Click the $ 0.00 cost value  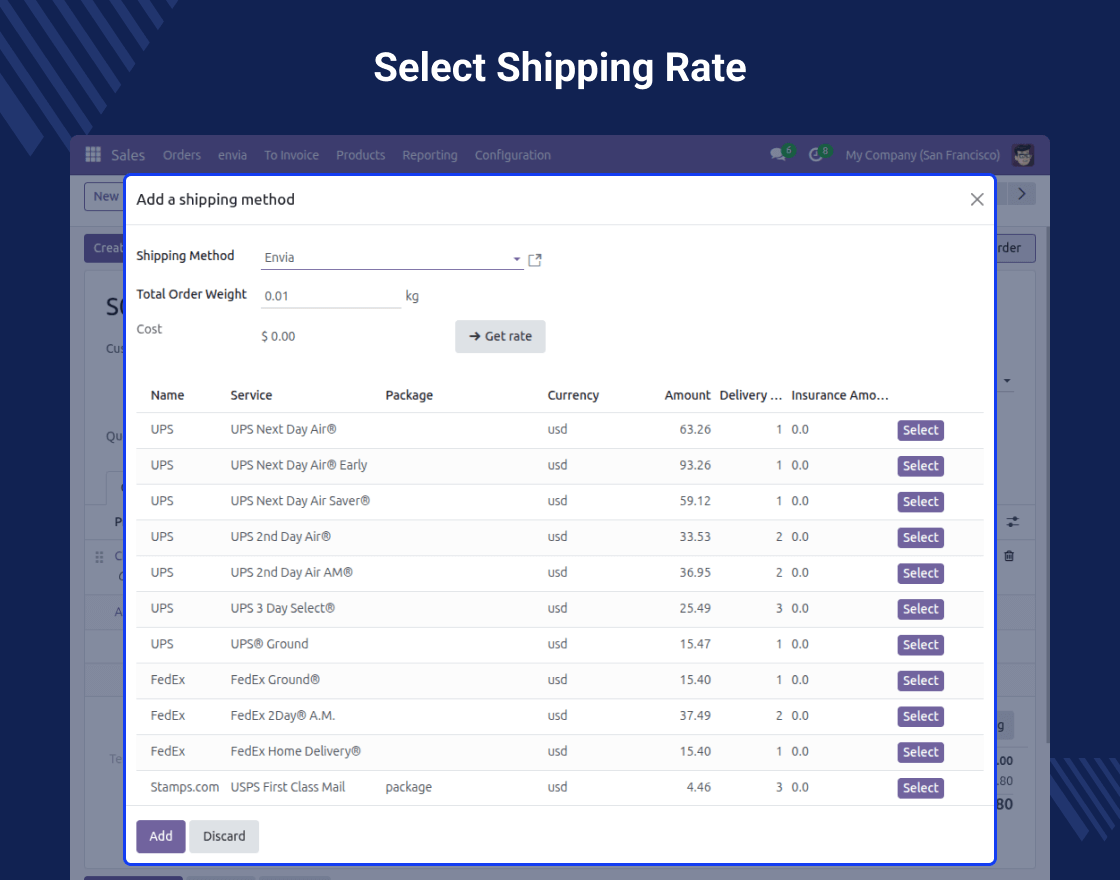tap(278, 336)
